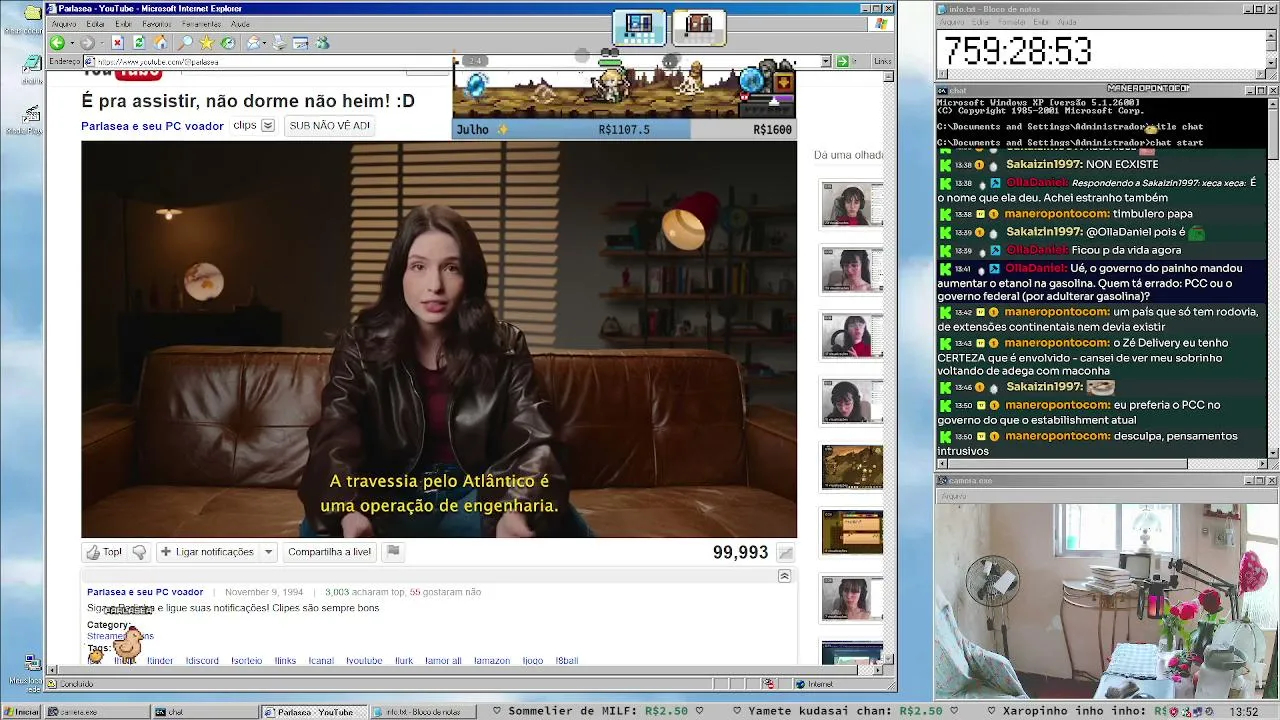Click the system clock showing 13:52
This screenshot has height=720, width=1280.
[1244, 712]
